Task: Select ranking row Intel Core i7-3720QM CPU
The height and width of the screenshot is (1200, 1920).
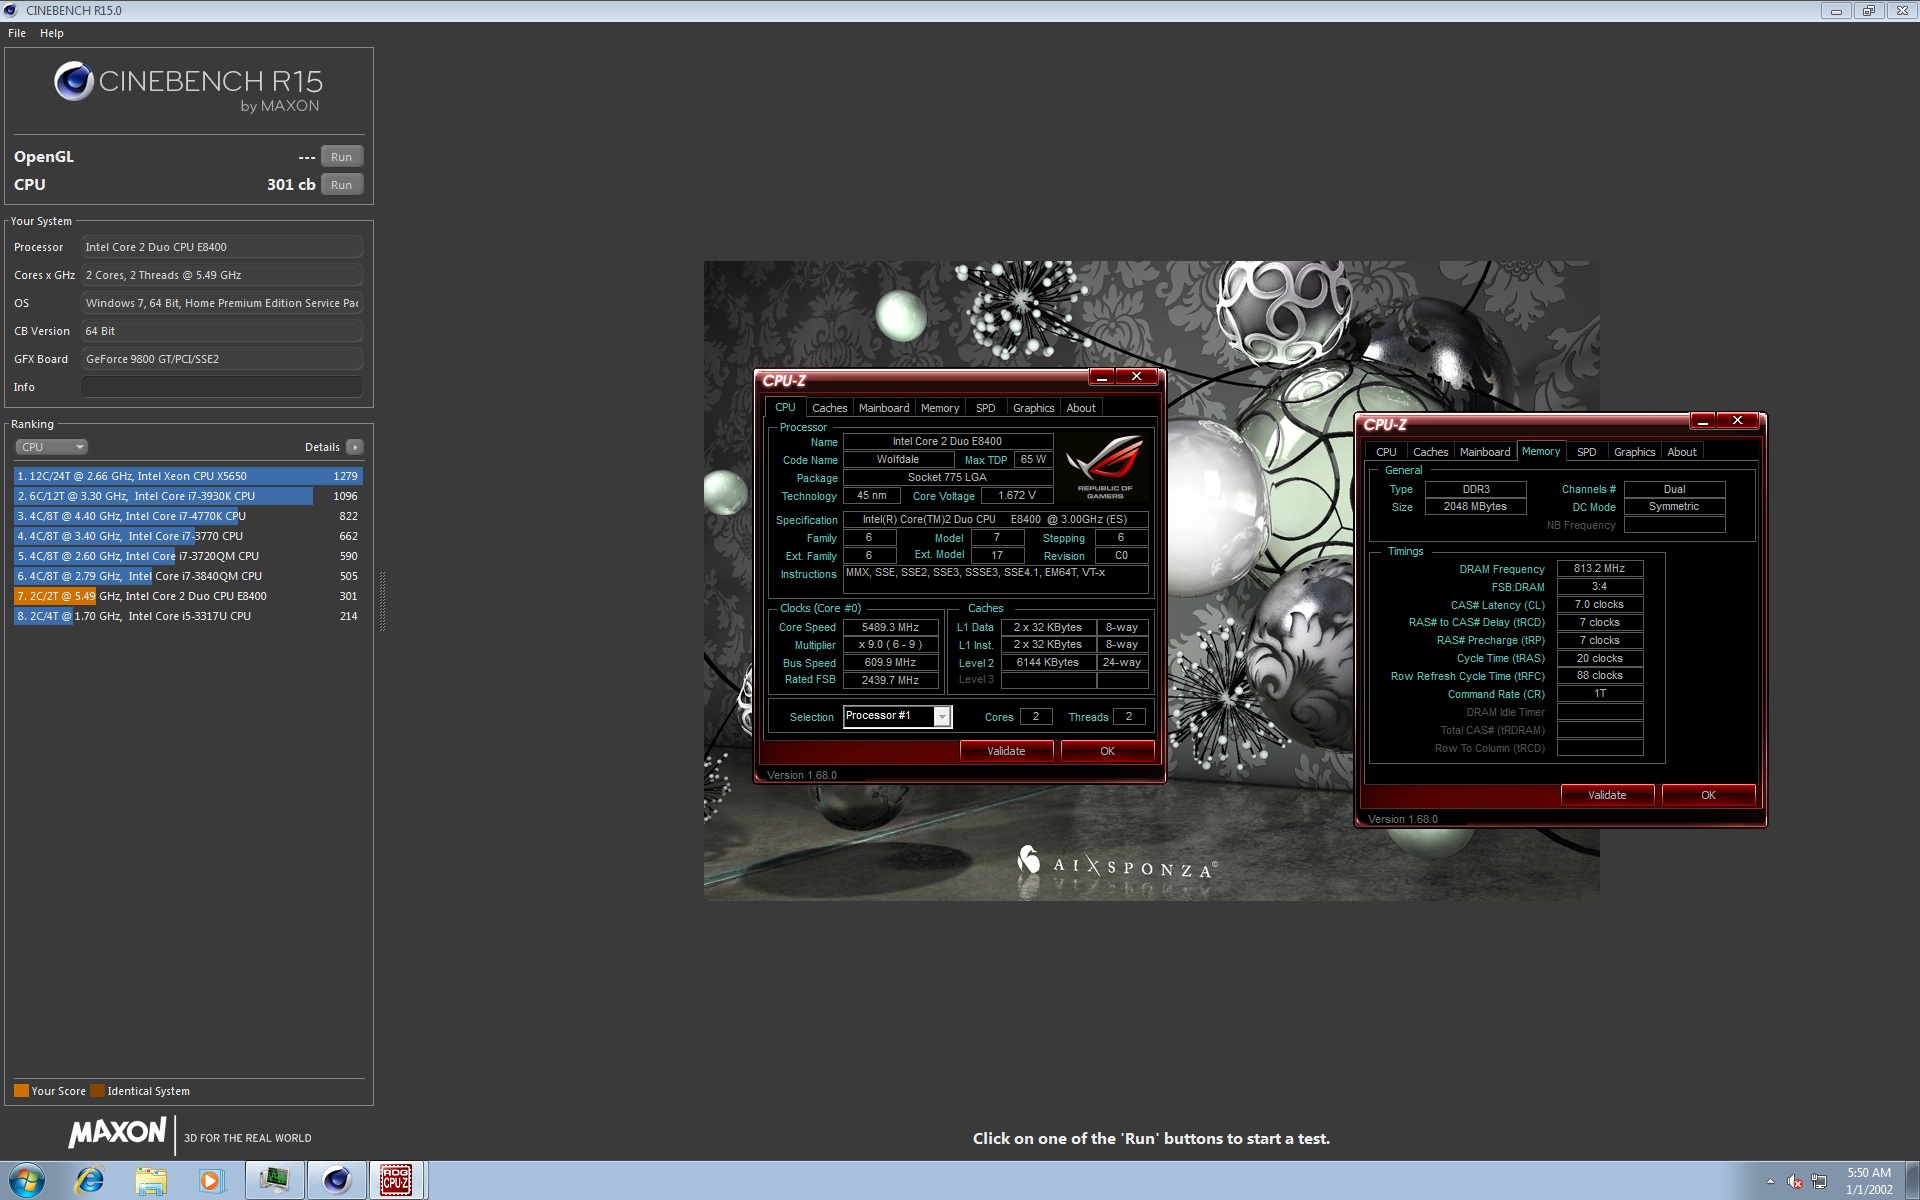Action: coord(188,556)
